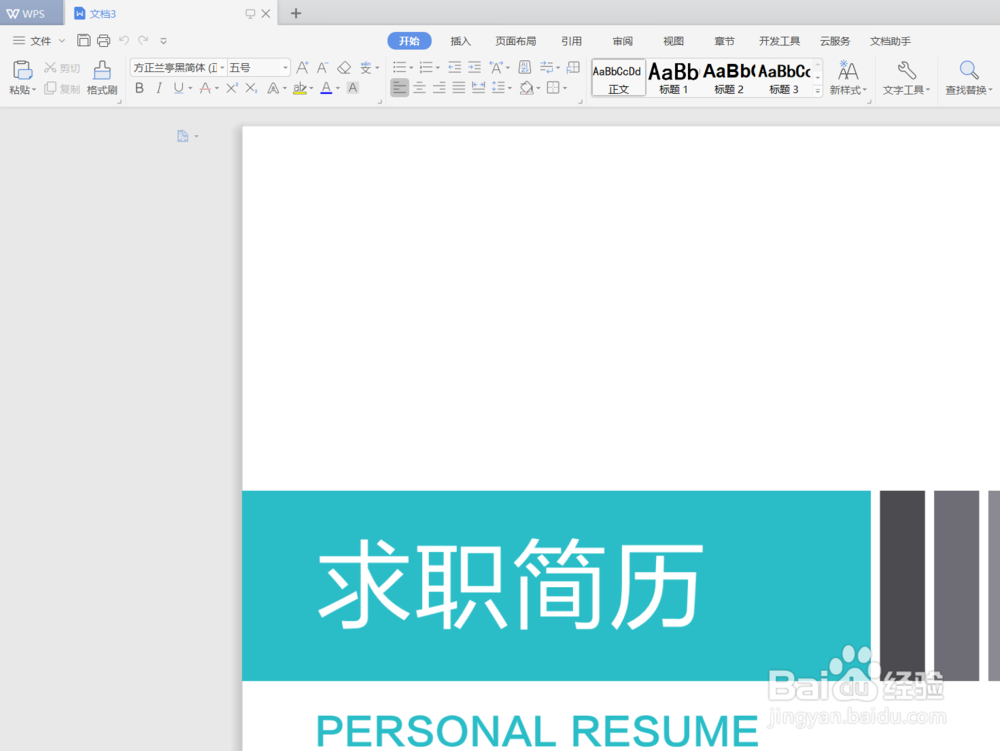Click the undo arrow icon
1000x751 pixels.
124,40
